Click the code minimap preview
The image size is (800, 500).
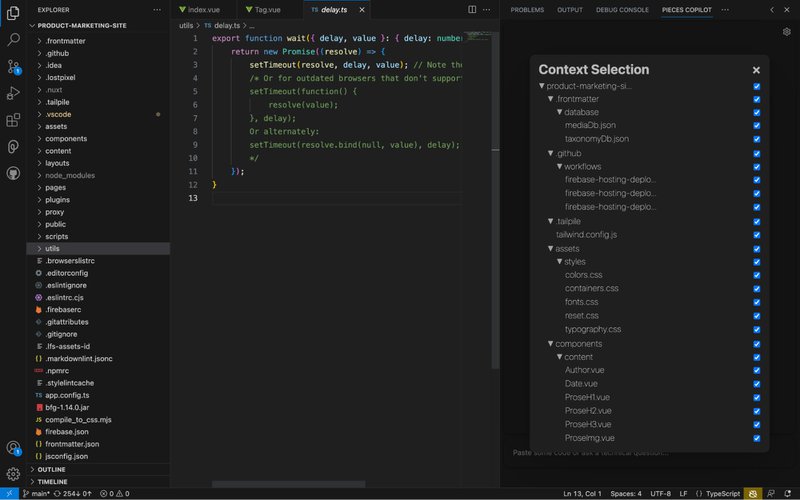[478, 37]
